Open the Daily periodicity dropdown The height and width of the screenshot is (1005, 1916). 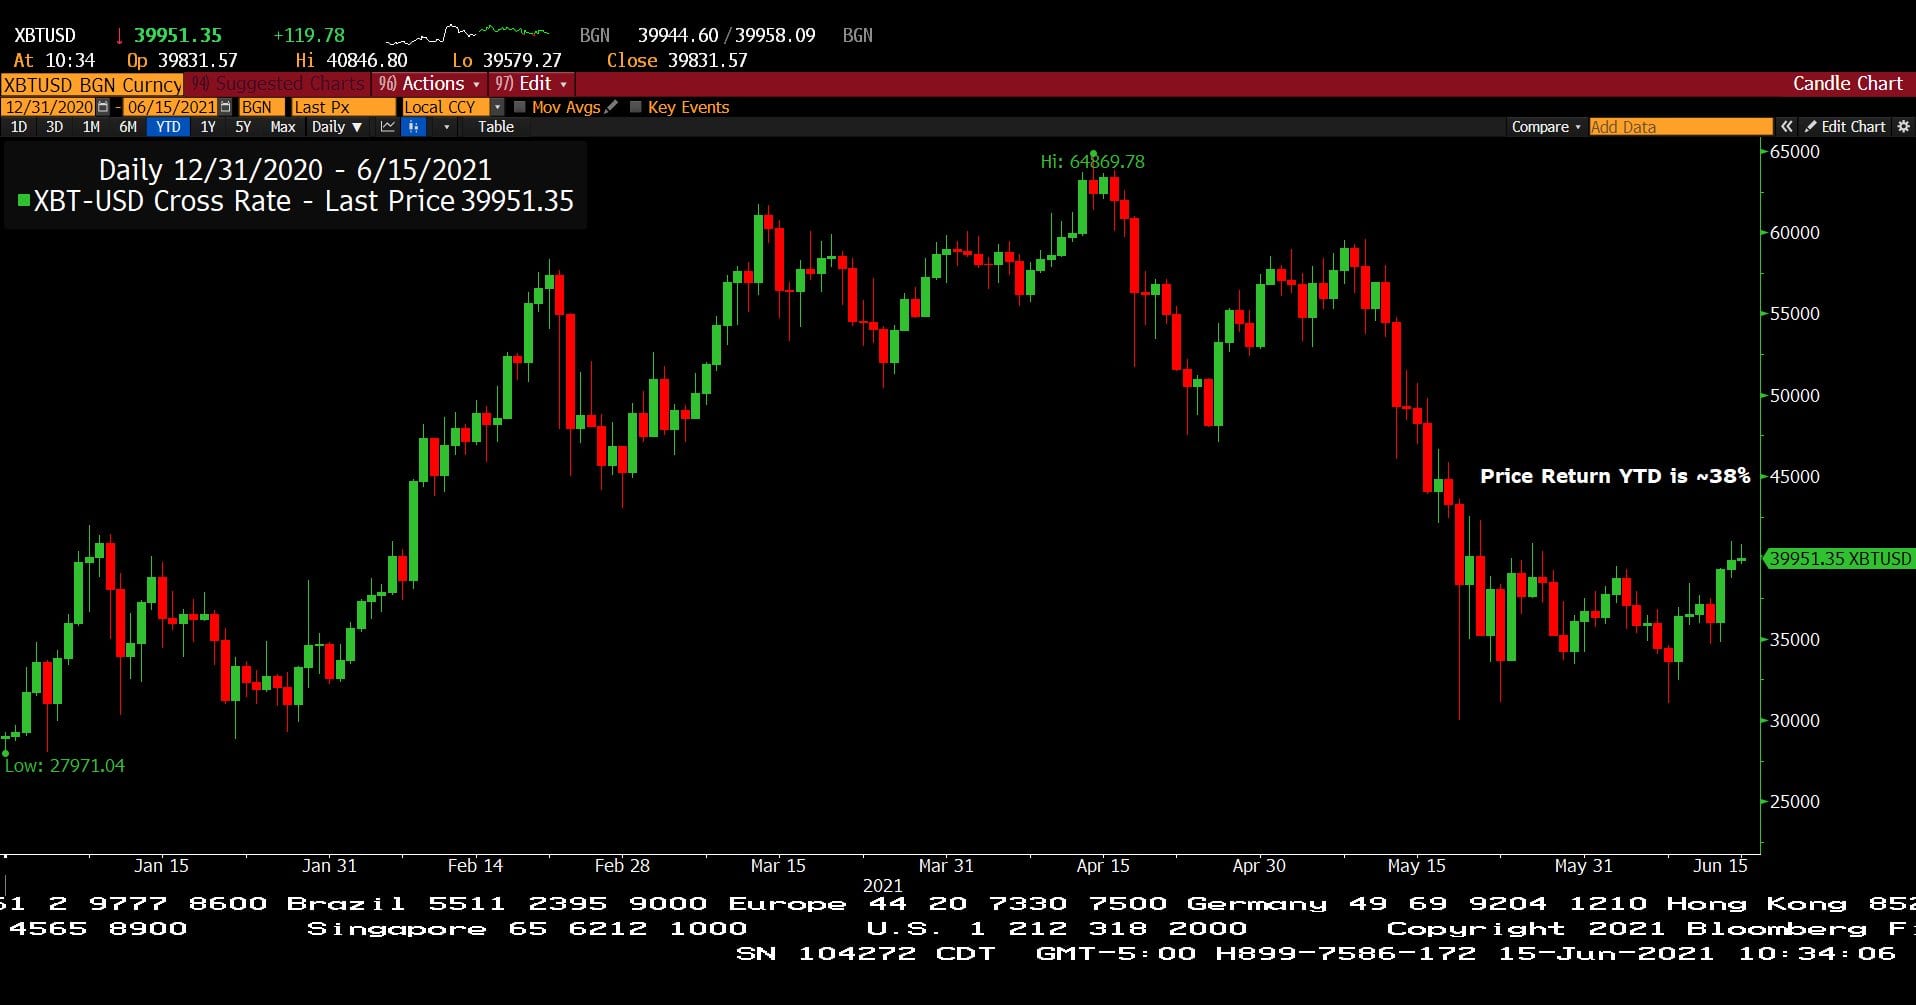click(x=336, y=127)
